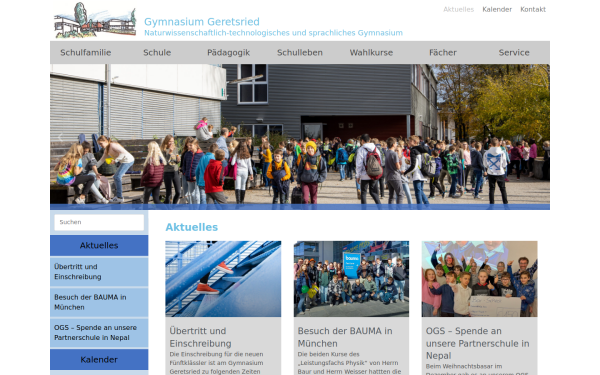Open sidebar item Übertritt und Einschreibung

click(99, 272)
